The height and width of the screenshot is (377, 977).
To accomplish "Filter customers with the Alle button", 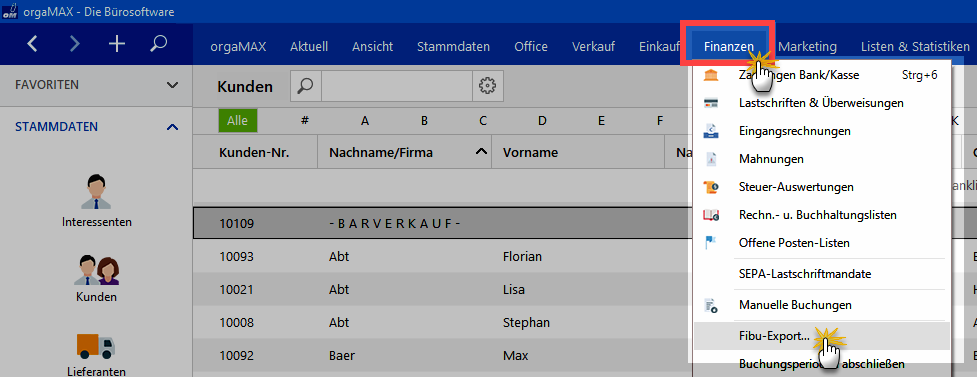I will click(237, 121).
